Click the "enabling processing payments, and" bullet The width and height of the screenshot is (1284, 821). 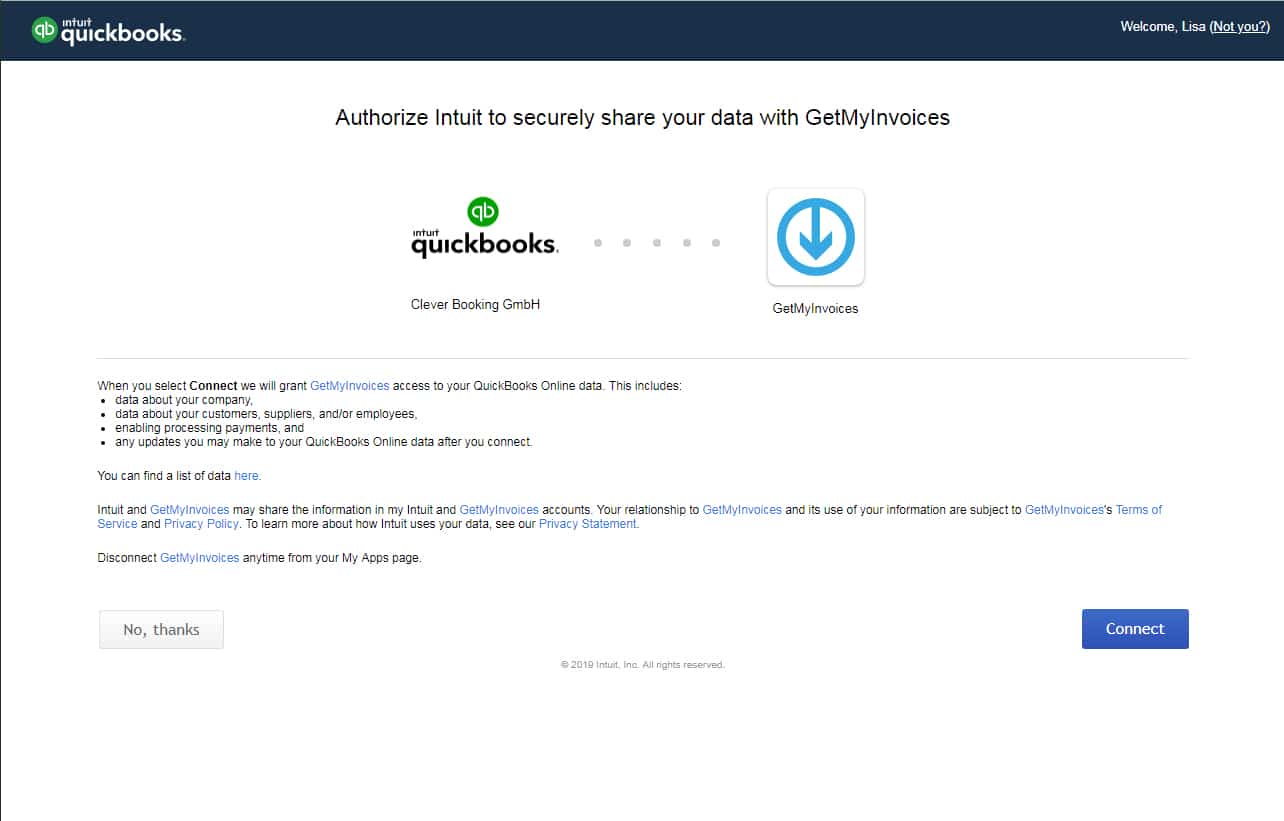coord(210,428)
